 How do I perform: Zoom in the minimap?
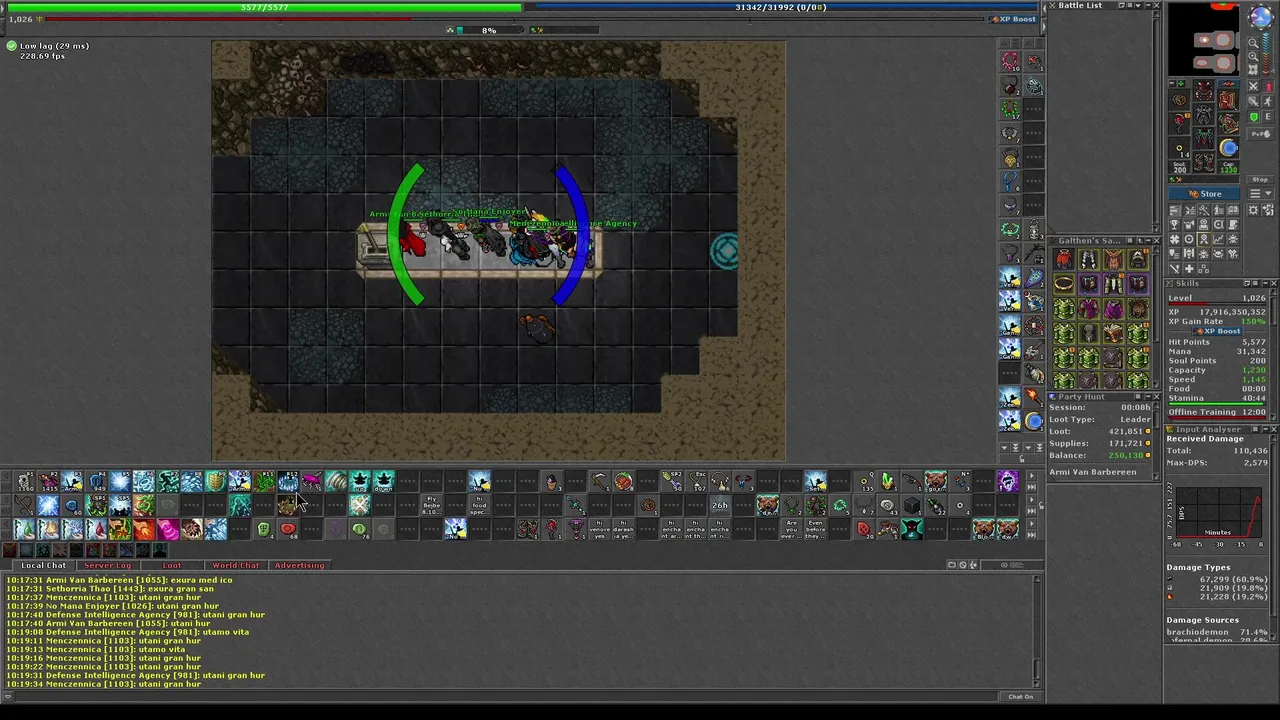click(x=1253, y=56)
